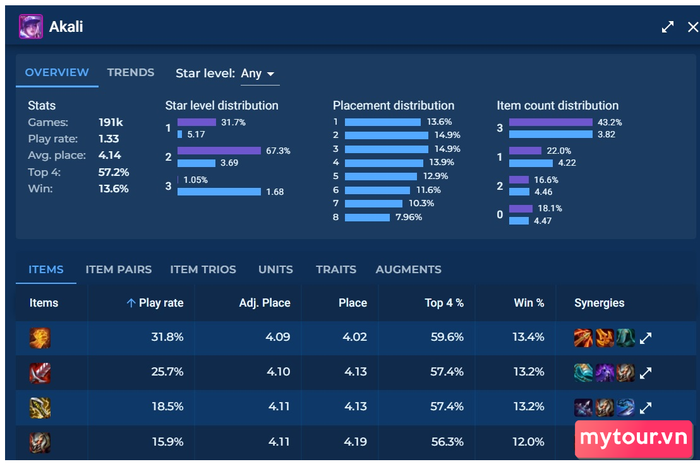Select the golden item icon with 18.5% play rate

[x=40, y=408]
